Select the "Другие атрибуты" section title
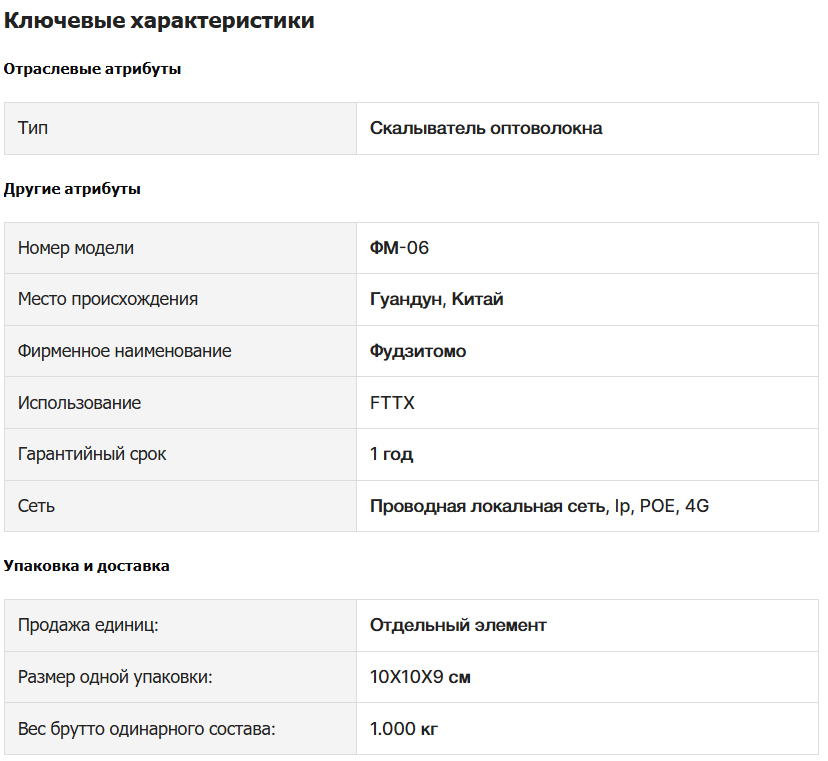This screenshot has height=761, width=828. 72,189
